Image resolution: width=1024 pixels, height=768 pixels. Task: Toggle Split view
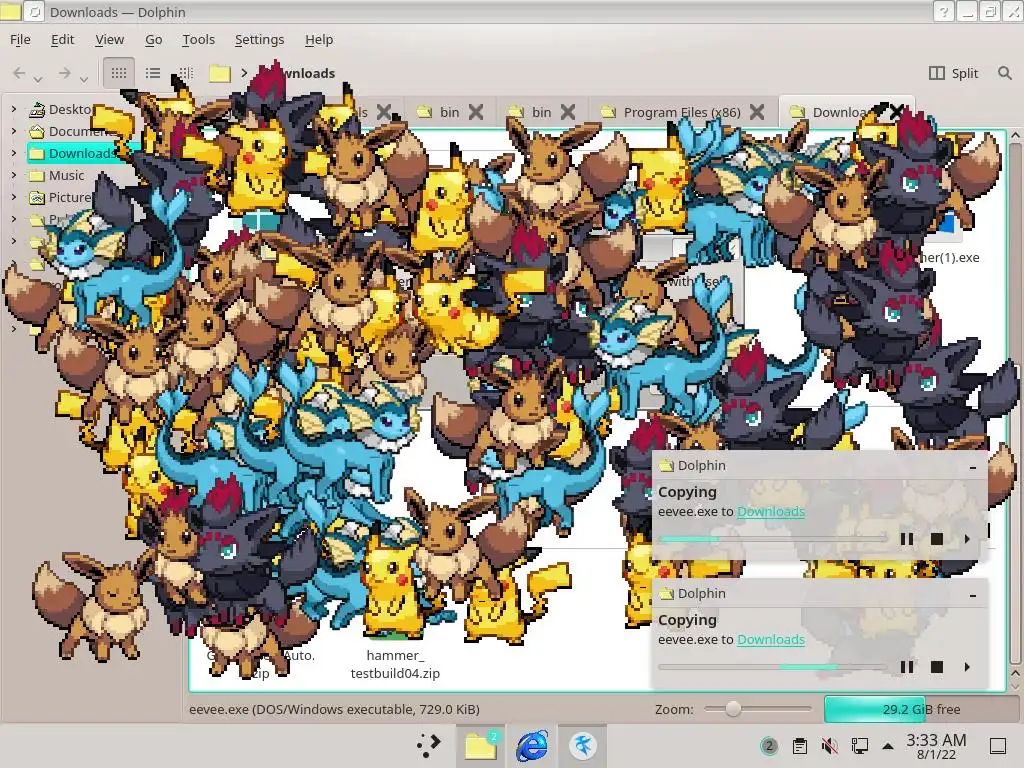[x=953, y=72]
